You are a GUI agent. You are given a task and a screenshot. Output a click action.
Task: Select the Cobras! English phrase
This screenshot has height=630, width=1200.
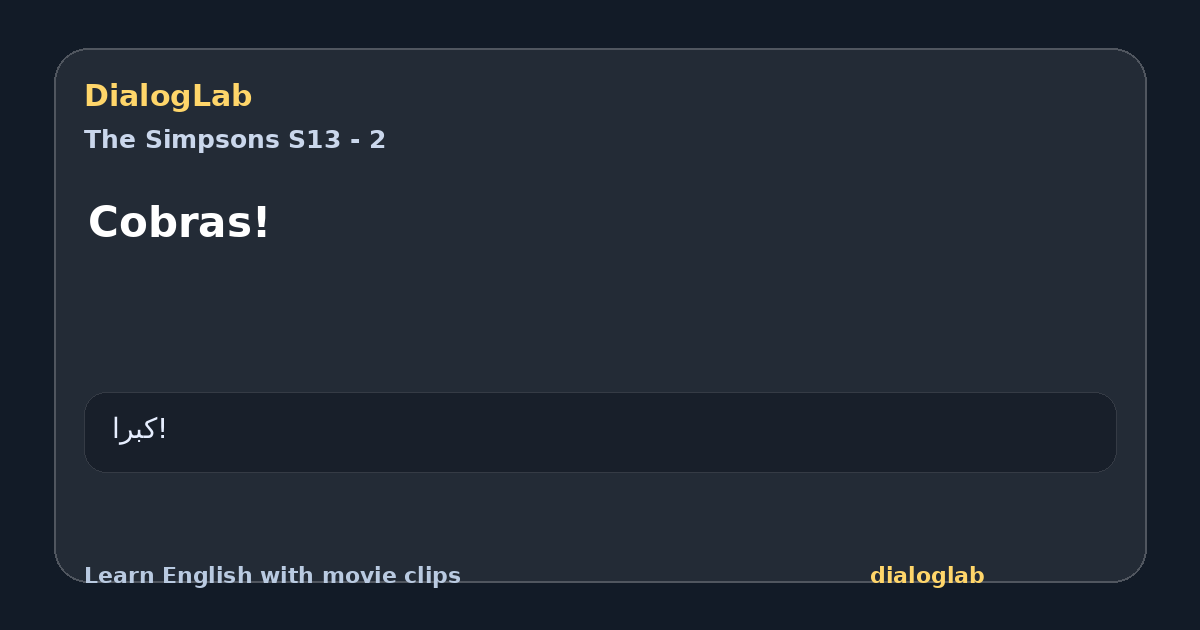tap(179, 222)
